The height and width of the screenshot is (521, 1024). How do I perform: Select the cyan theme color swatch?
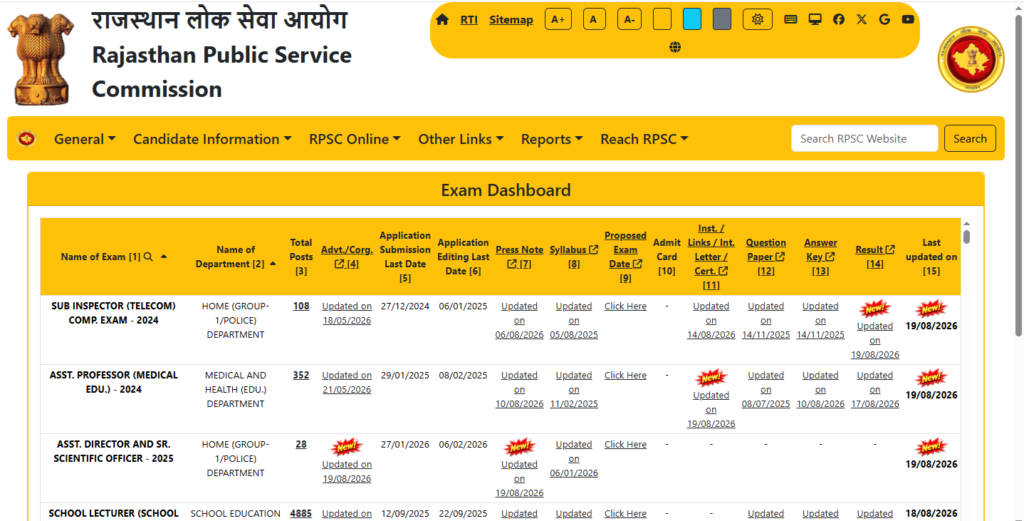tap(692, 20)
